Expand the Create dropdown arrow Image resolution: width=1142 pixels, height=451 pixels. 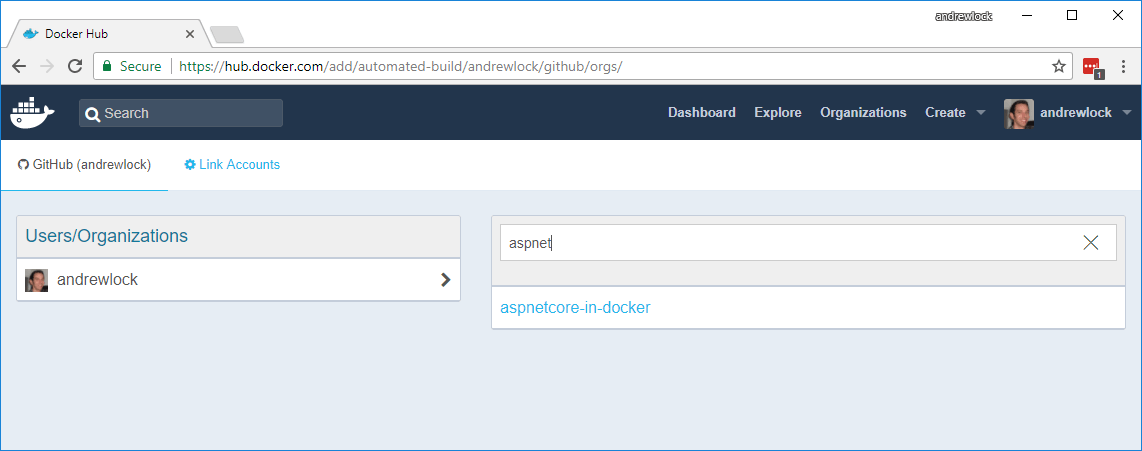tap(980, 113)
